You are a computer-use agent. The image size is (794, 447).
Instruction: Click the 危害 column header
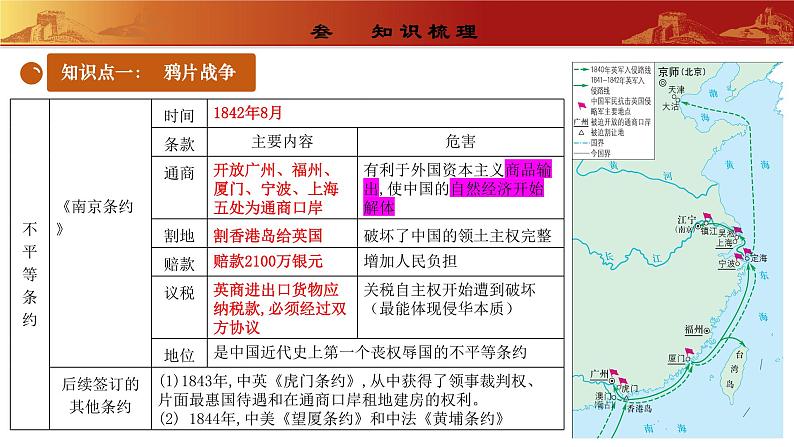tap(460, 141)
